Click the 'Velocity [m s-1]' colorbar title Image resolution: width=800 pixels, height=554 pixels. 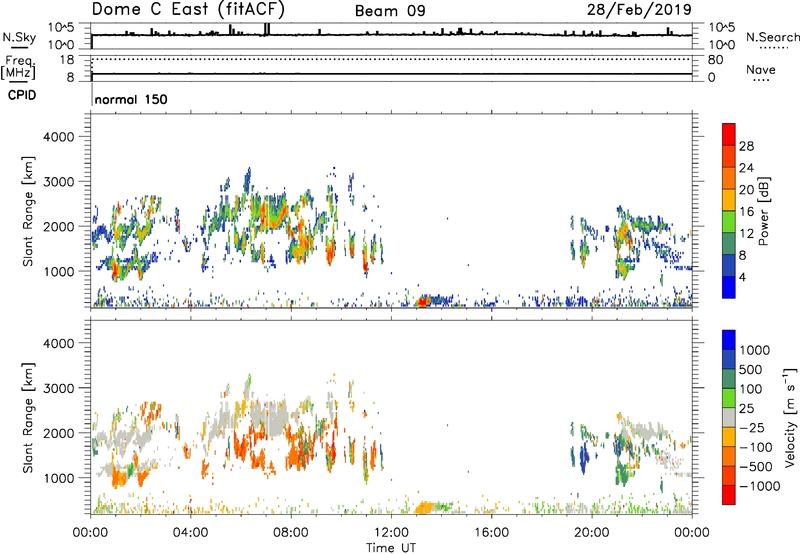[x=790, y=417]
